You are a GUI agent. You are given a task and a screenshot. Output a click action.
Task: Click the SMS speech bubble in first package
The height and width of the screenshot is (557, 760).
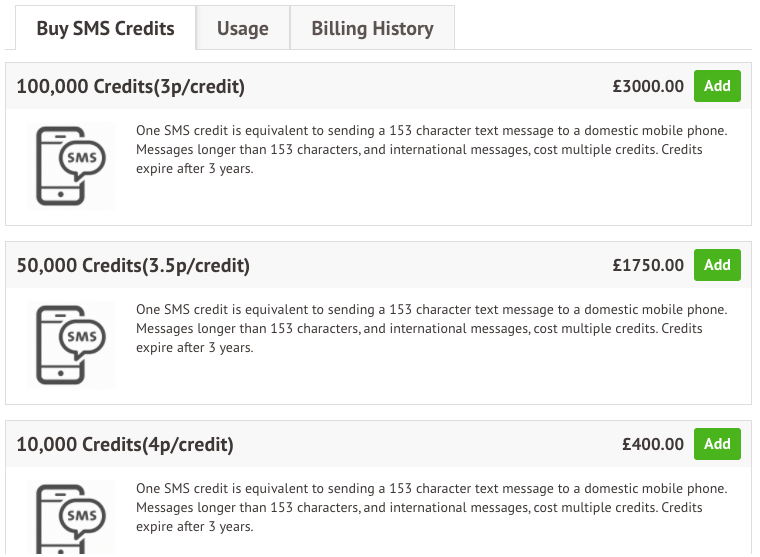tap(82, 159)
